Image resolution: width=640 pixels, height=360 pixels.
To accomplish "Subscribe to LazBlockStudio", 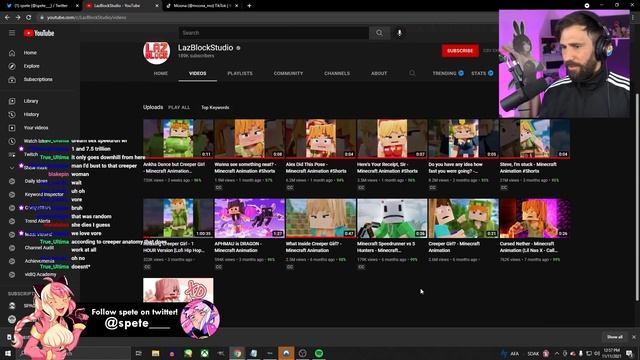I will click(460, 51).
